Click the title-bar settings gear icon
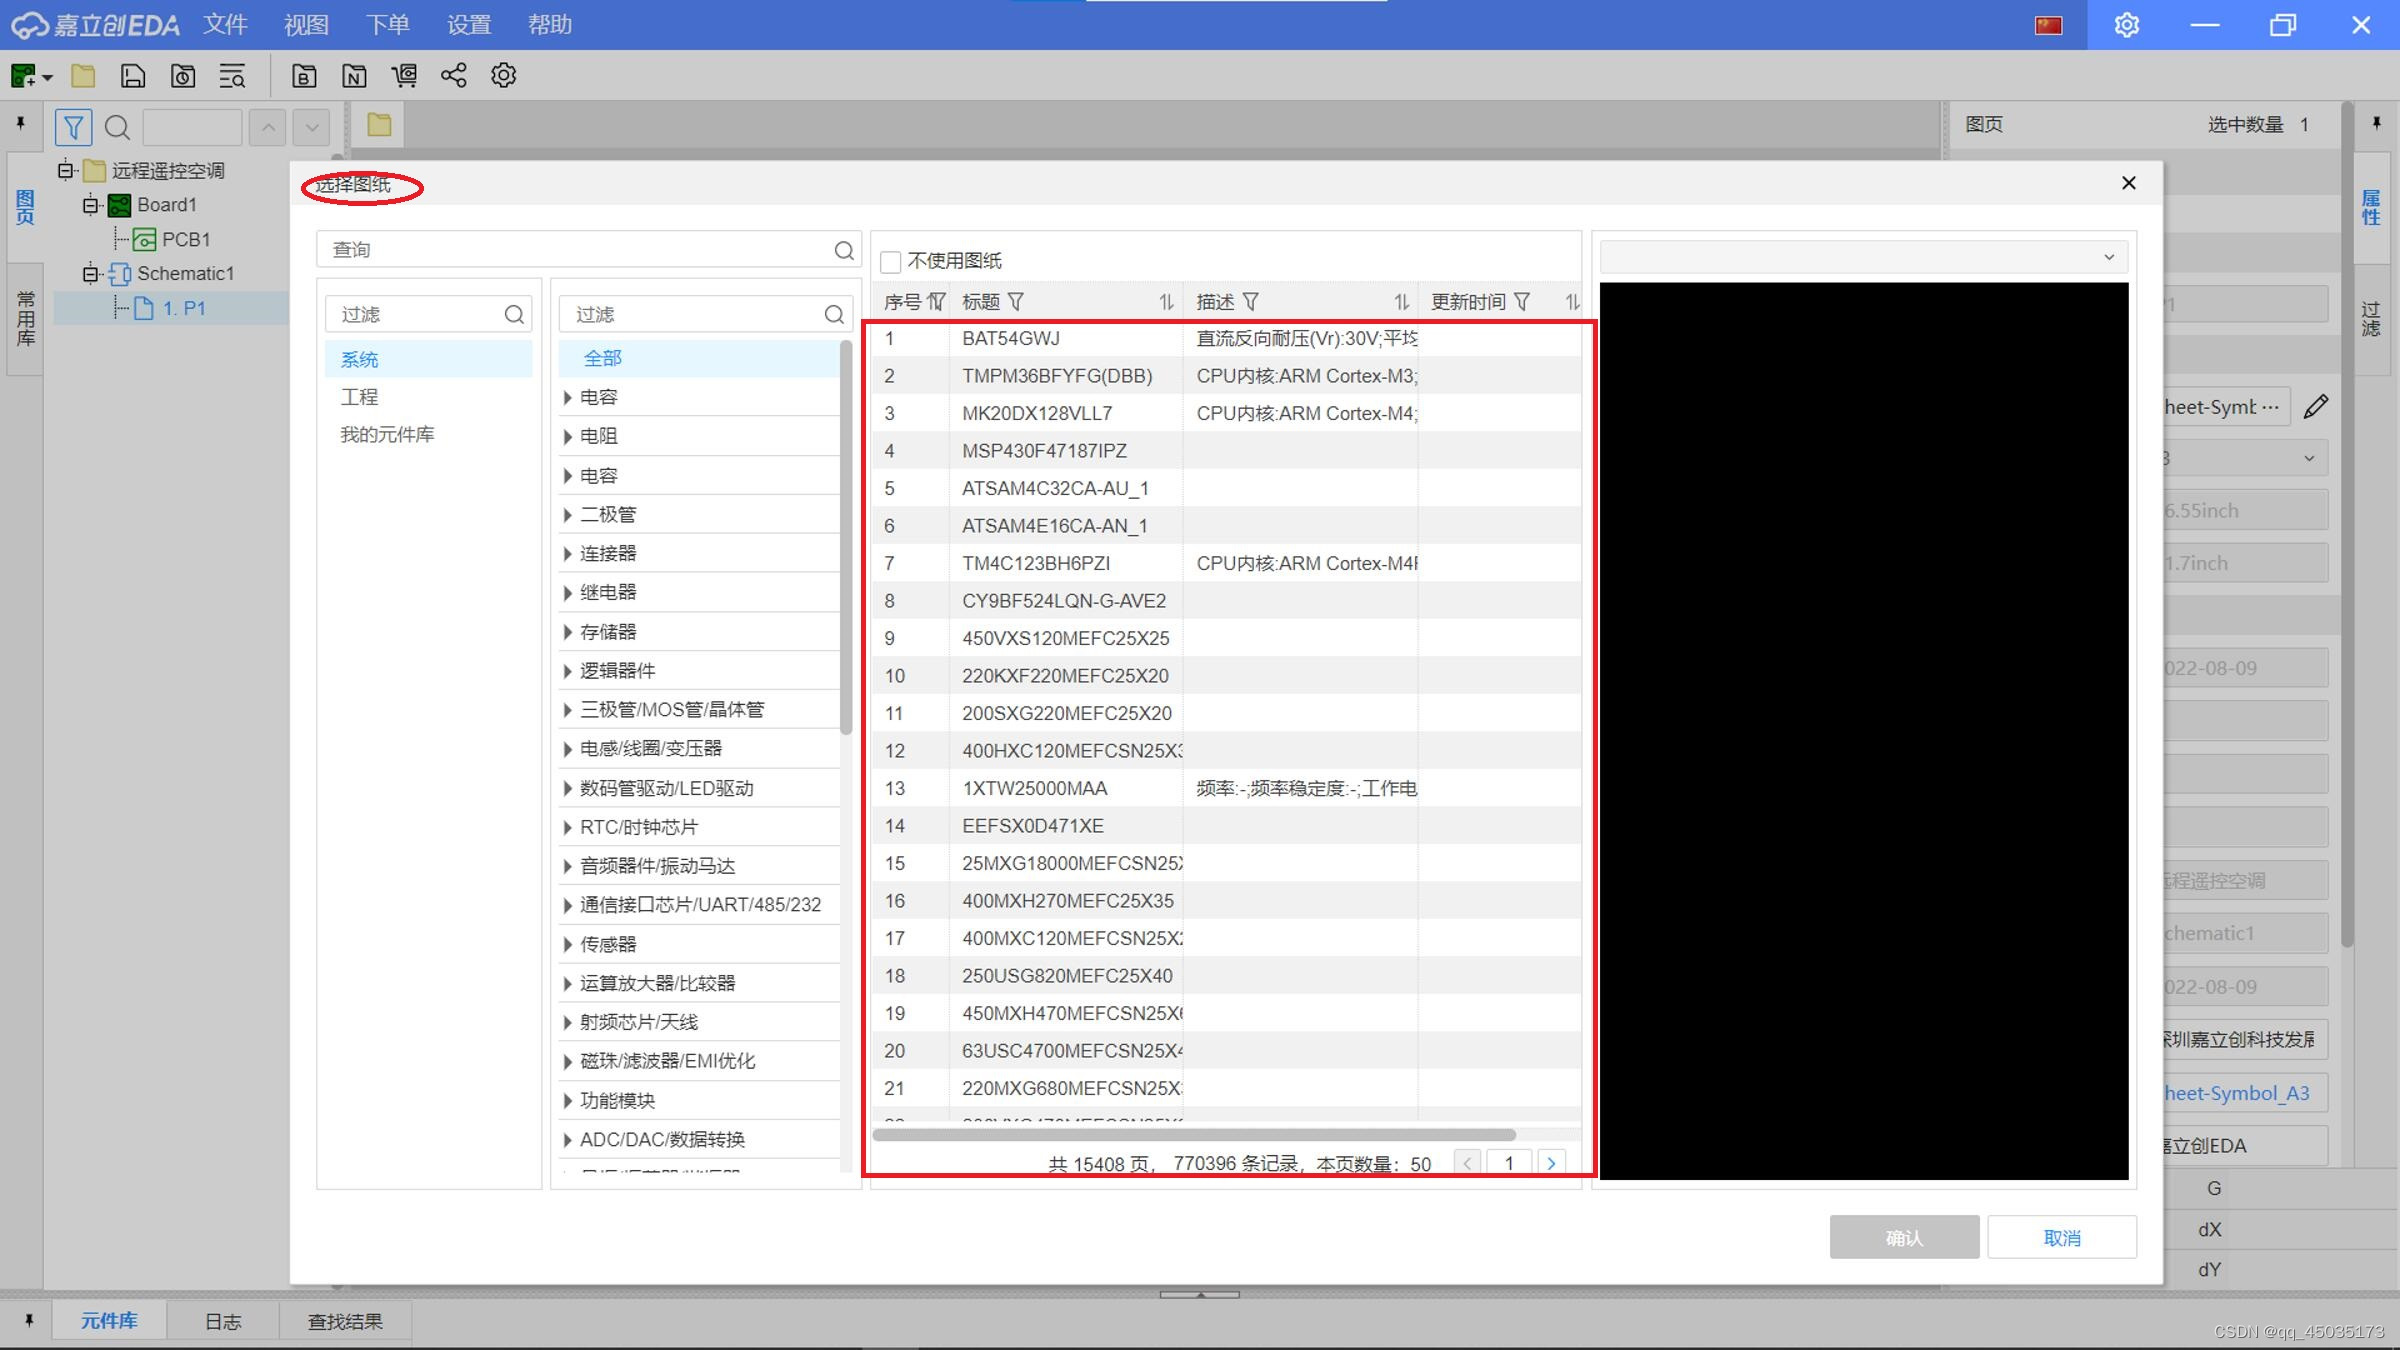This screenshot has height=1350, width=2400. (2127, 25)
